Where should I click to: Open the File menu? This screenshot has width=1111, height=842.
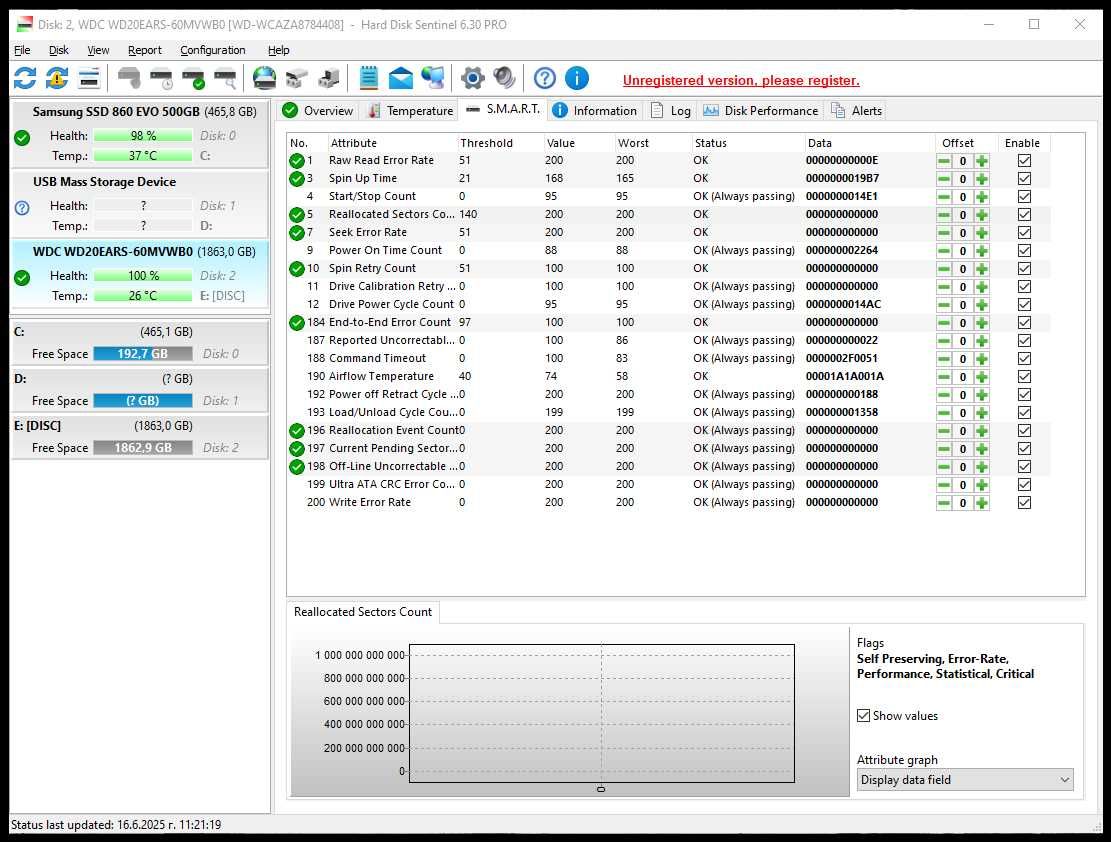pyautogui.click(x=22, y=50)
